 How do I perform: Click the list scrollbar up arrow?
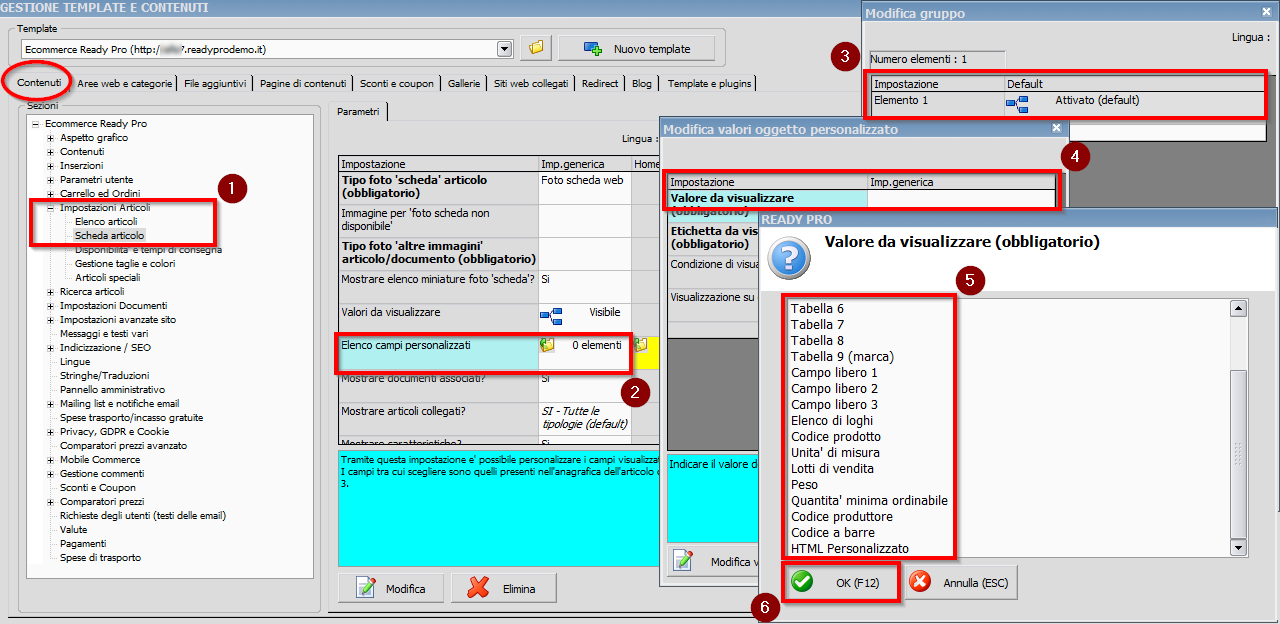click(1239, 308)
